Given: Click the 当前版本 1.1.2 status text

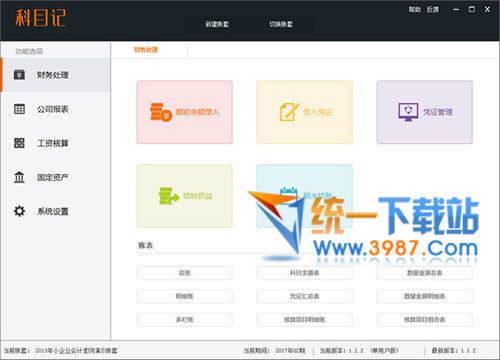Looking at the screenshot, I should (359, 351).
